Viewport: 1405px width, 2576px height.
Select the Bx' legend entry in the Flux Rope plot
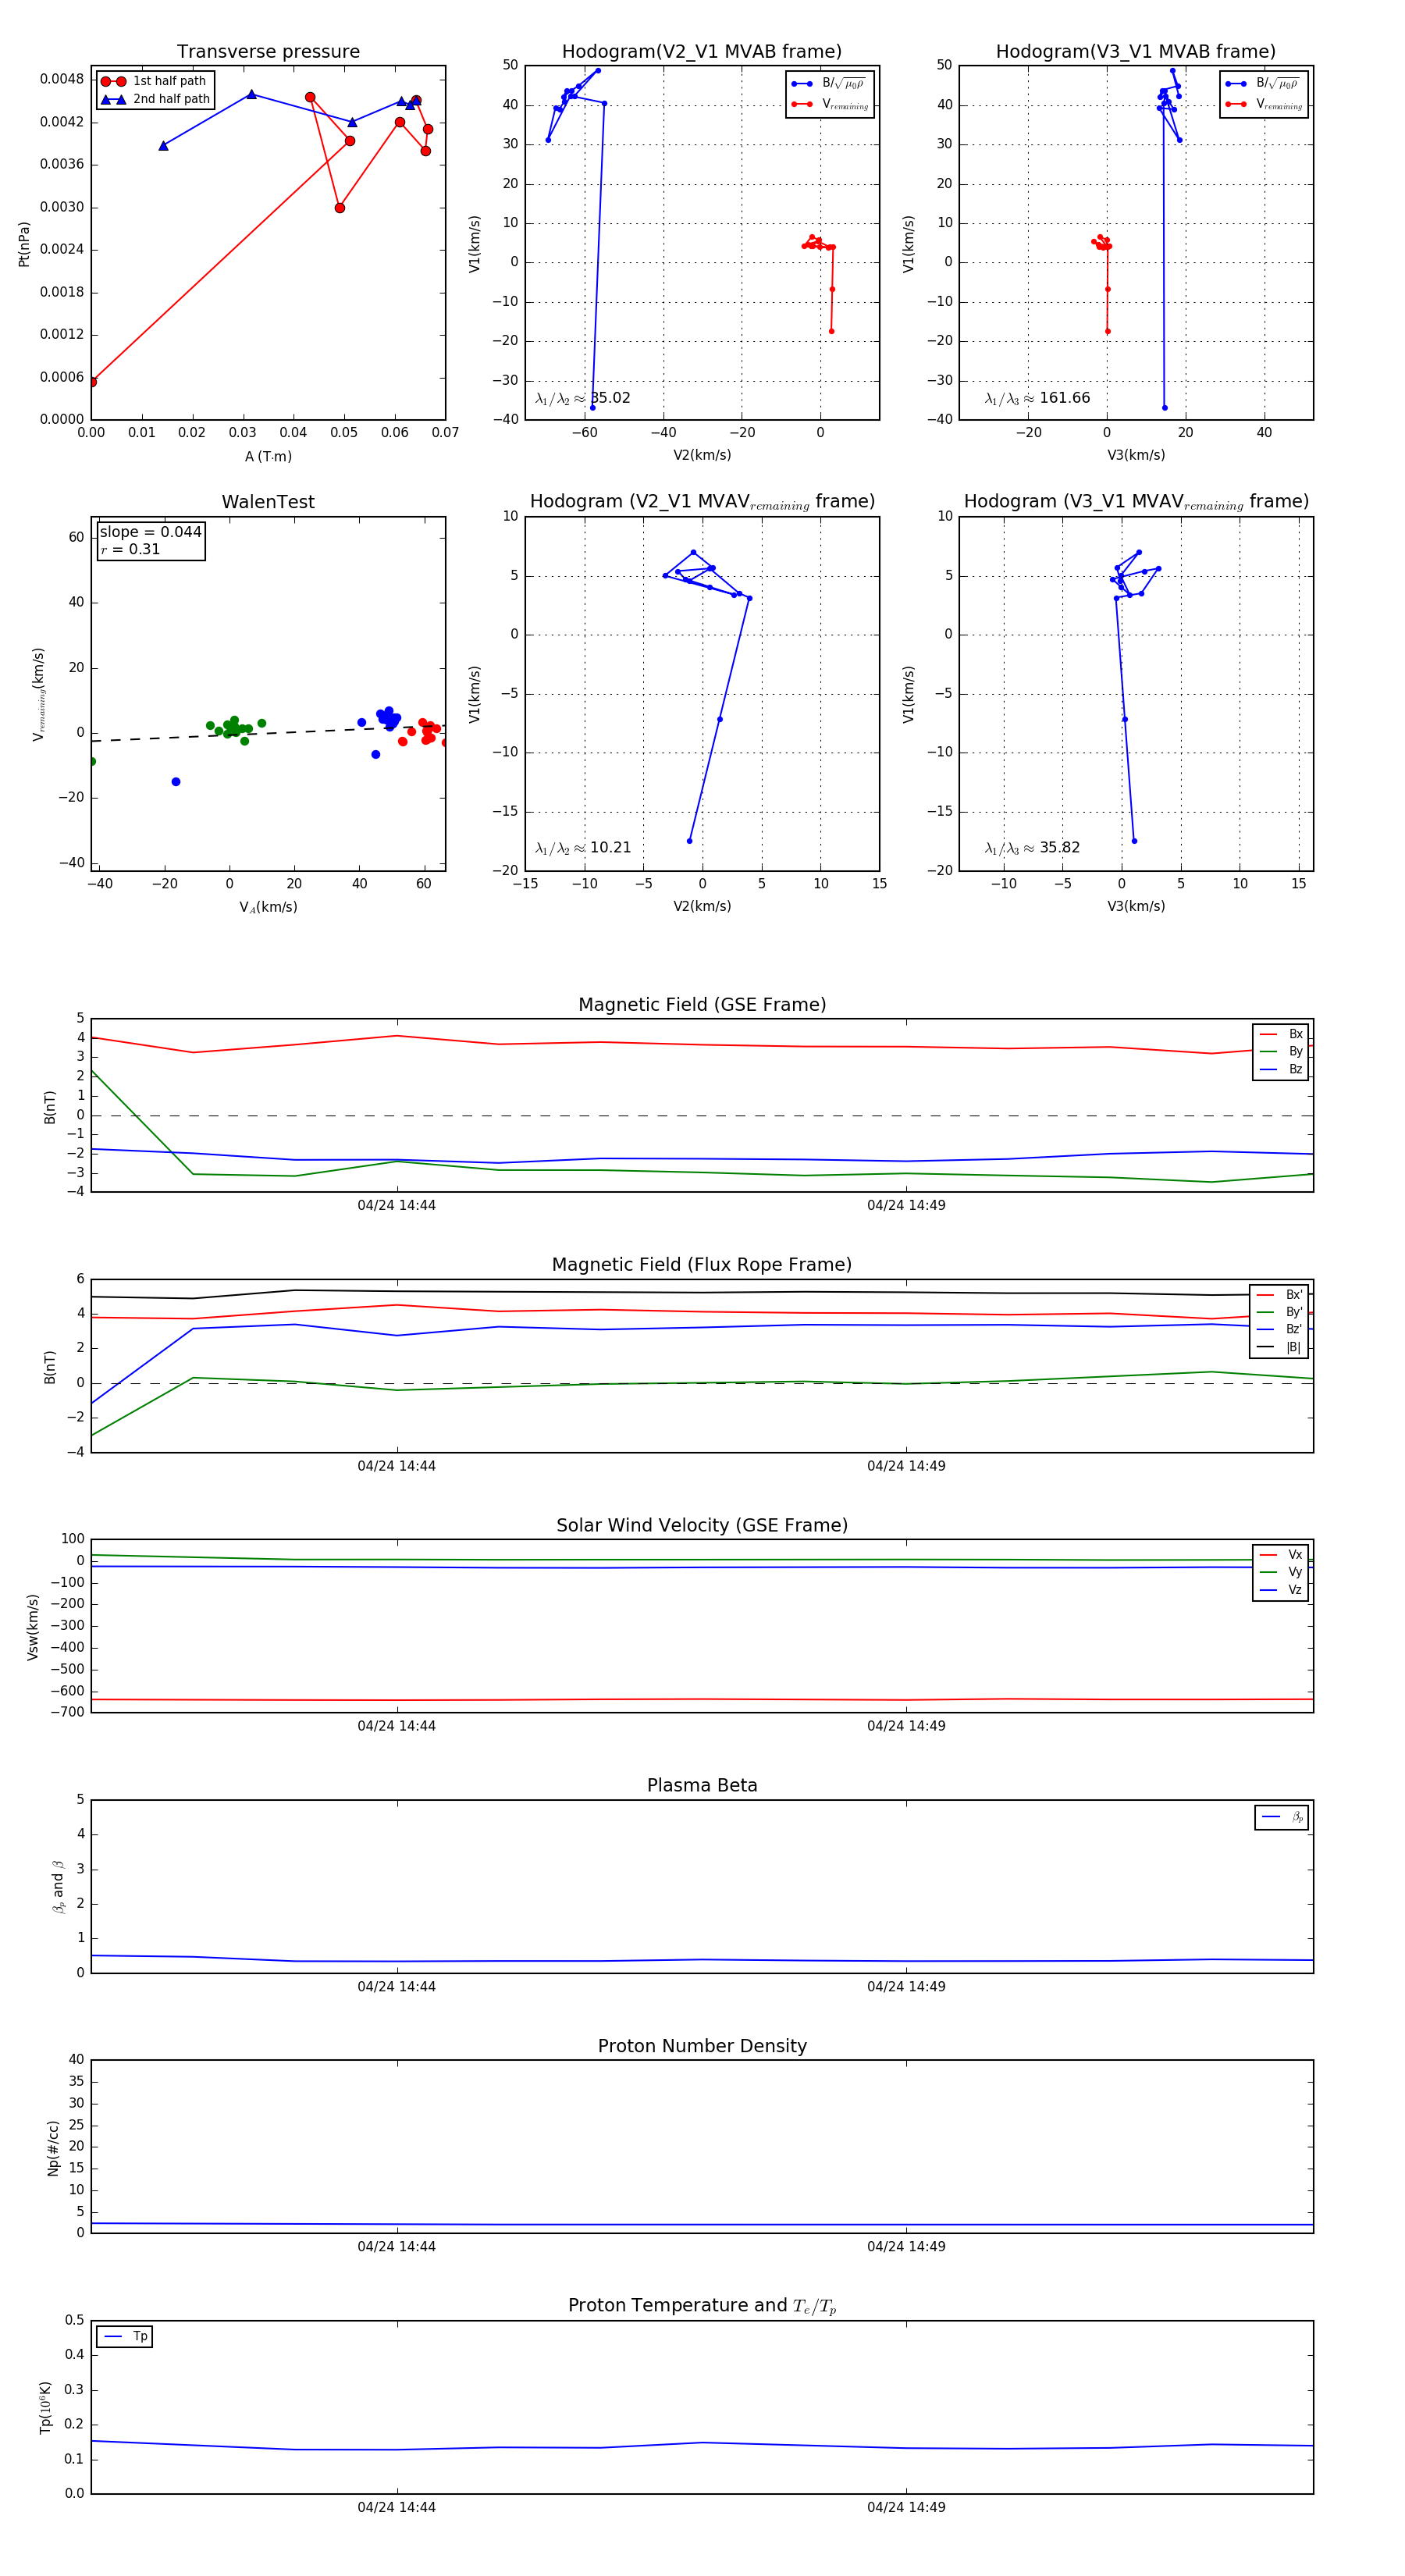coord(1279,1294)
